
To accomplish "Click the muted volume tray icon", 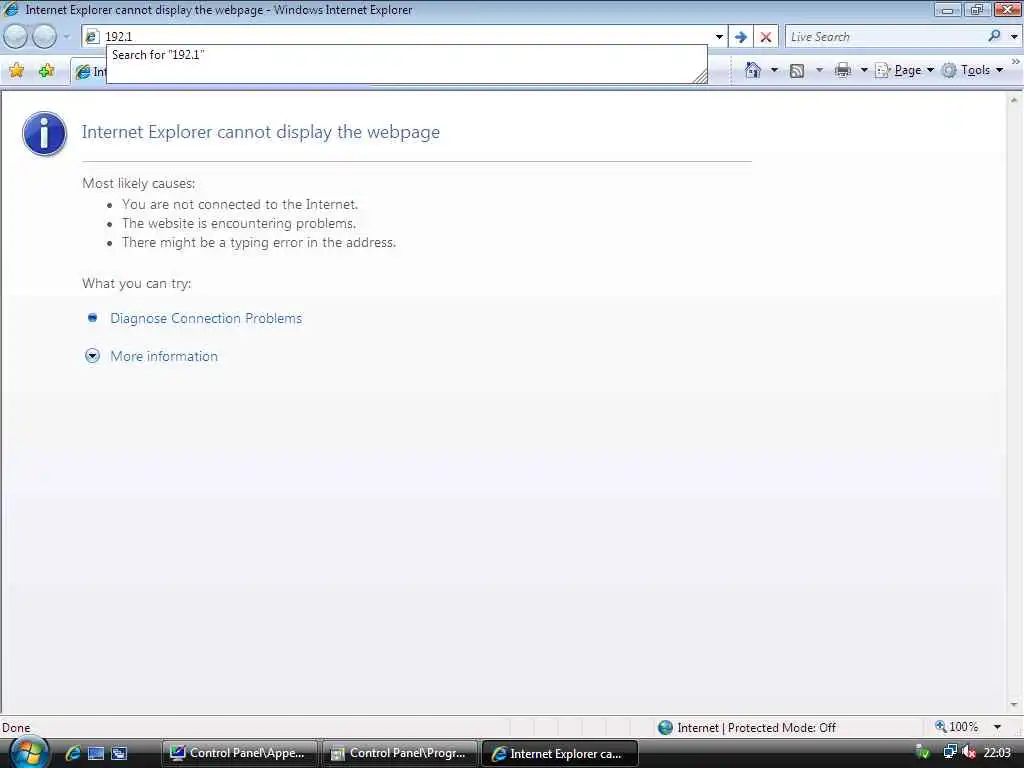I will coord(968,752).
